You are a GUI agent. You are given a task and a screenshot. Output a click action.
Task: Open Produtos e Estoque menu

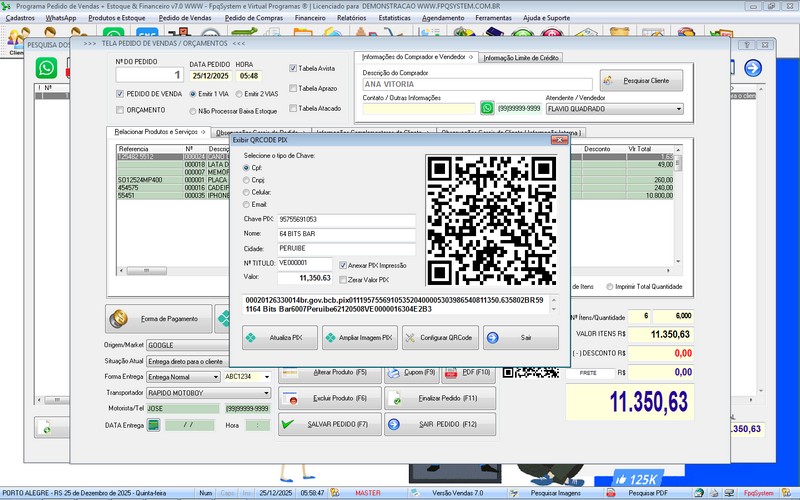click(117, 18)
